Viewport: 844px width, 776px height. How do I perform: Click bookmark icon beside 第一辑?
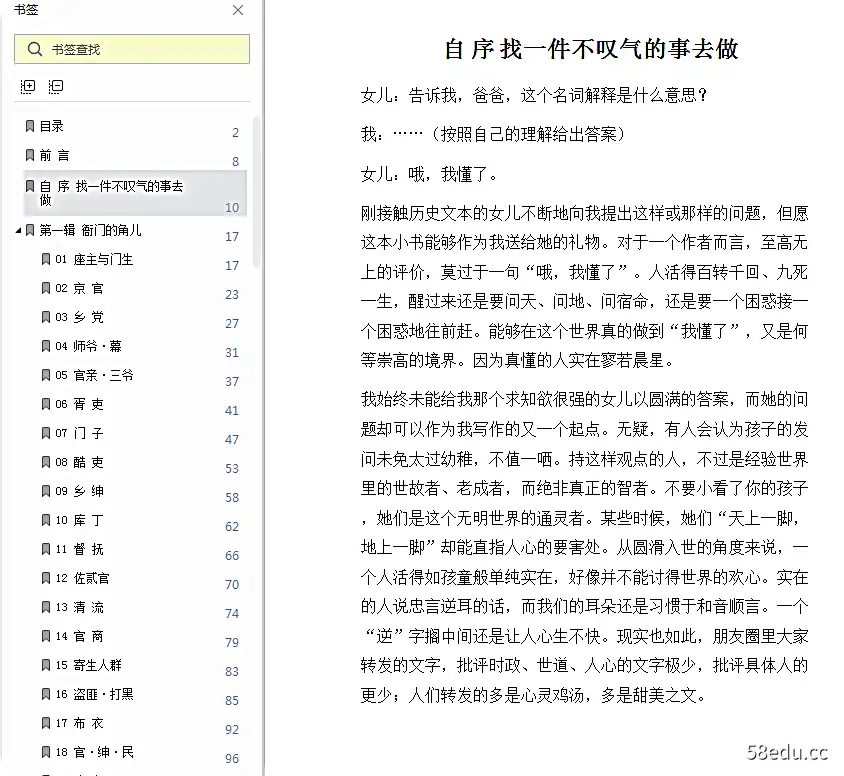tap(30, 230)
